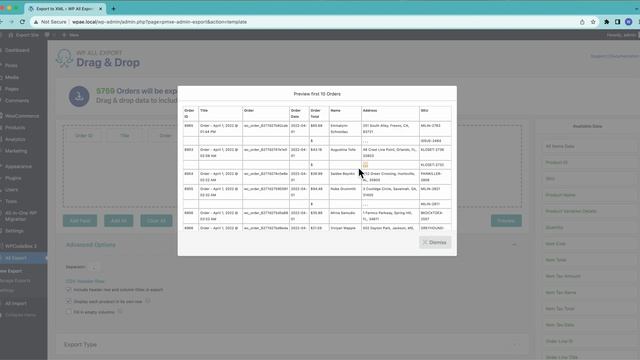Open WPCodeBox 2 in the sidebar

[x=20, y=246]
